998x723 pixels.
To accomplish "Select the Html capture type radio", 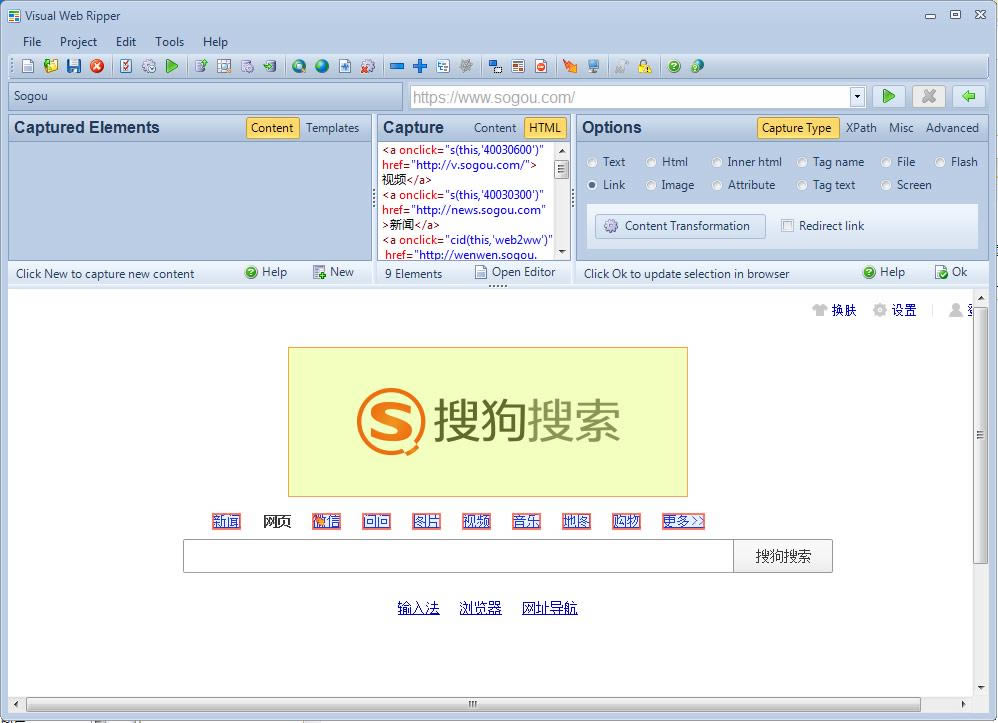I will point(650,162).
